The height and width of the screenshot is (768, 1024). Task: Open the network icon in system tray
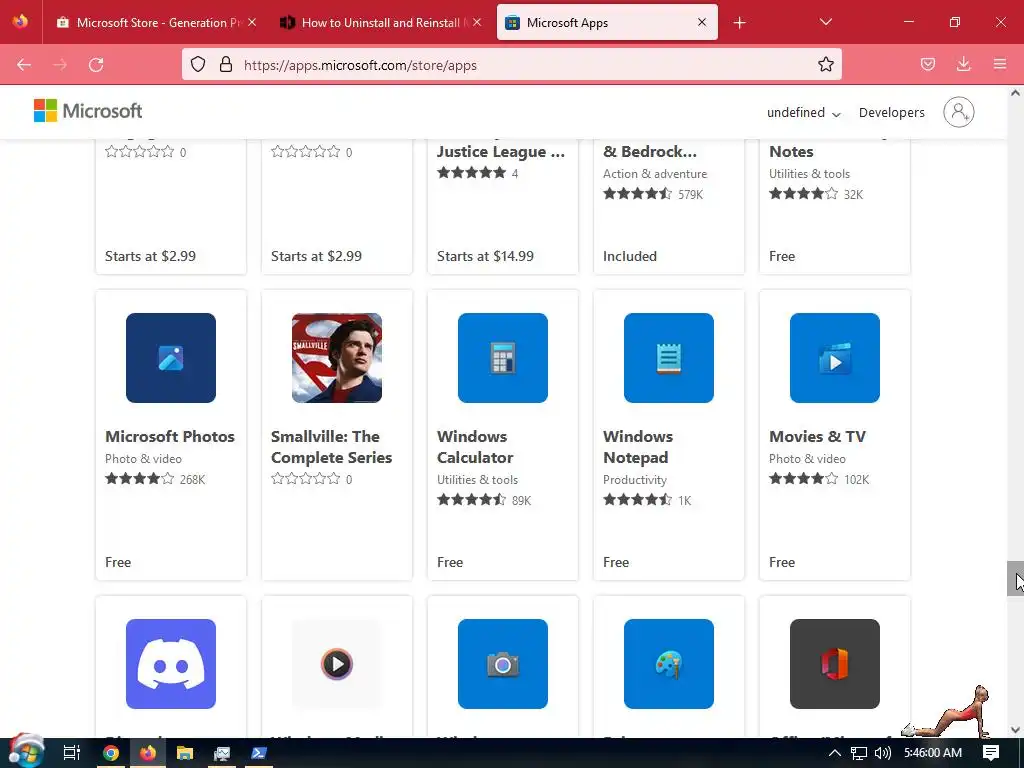(859, 753)
